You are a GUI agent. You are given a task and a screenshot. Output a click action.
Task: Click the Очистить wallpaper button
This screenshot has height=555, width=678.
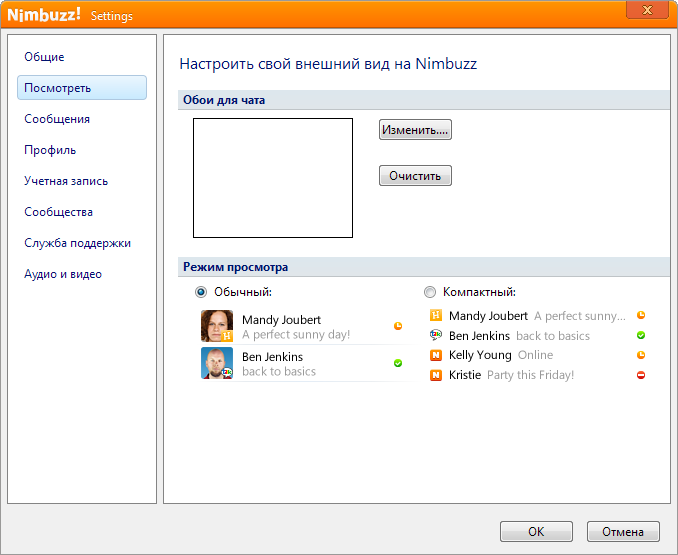(x=415, y=175)
